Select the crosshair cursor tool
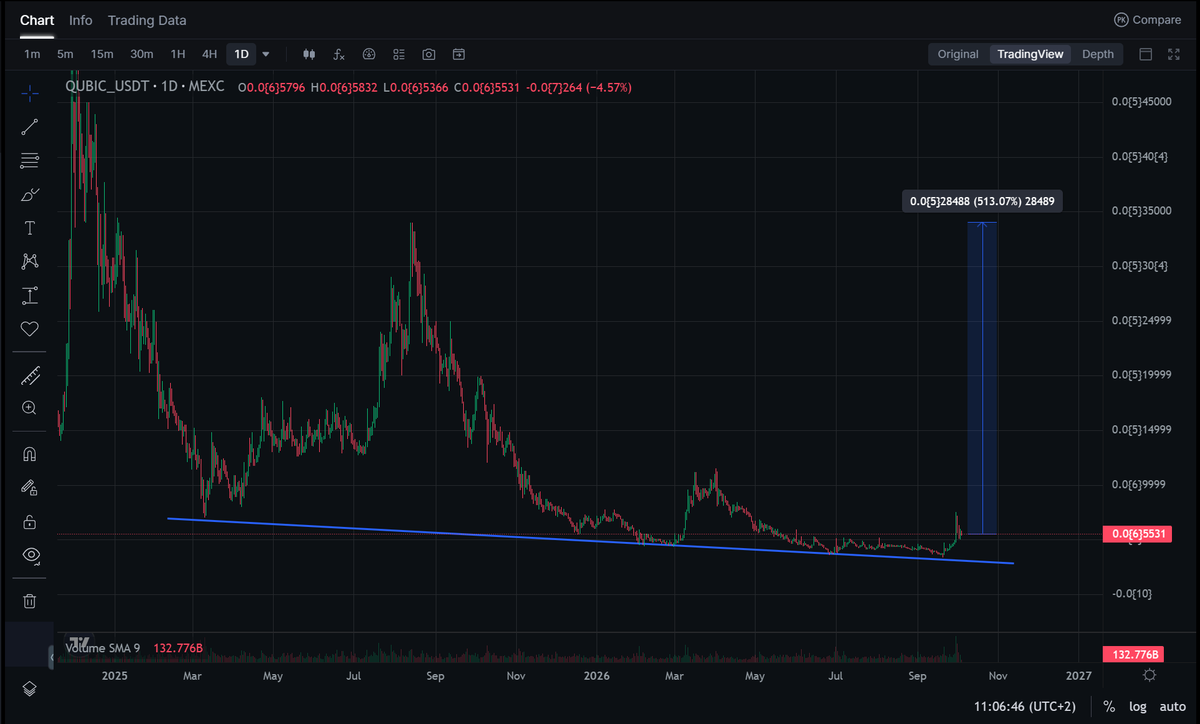This screenshot has width=1200, height=724. (30, 93)
